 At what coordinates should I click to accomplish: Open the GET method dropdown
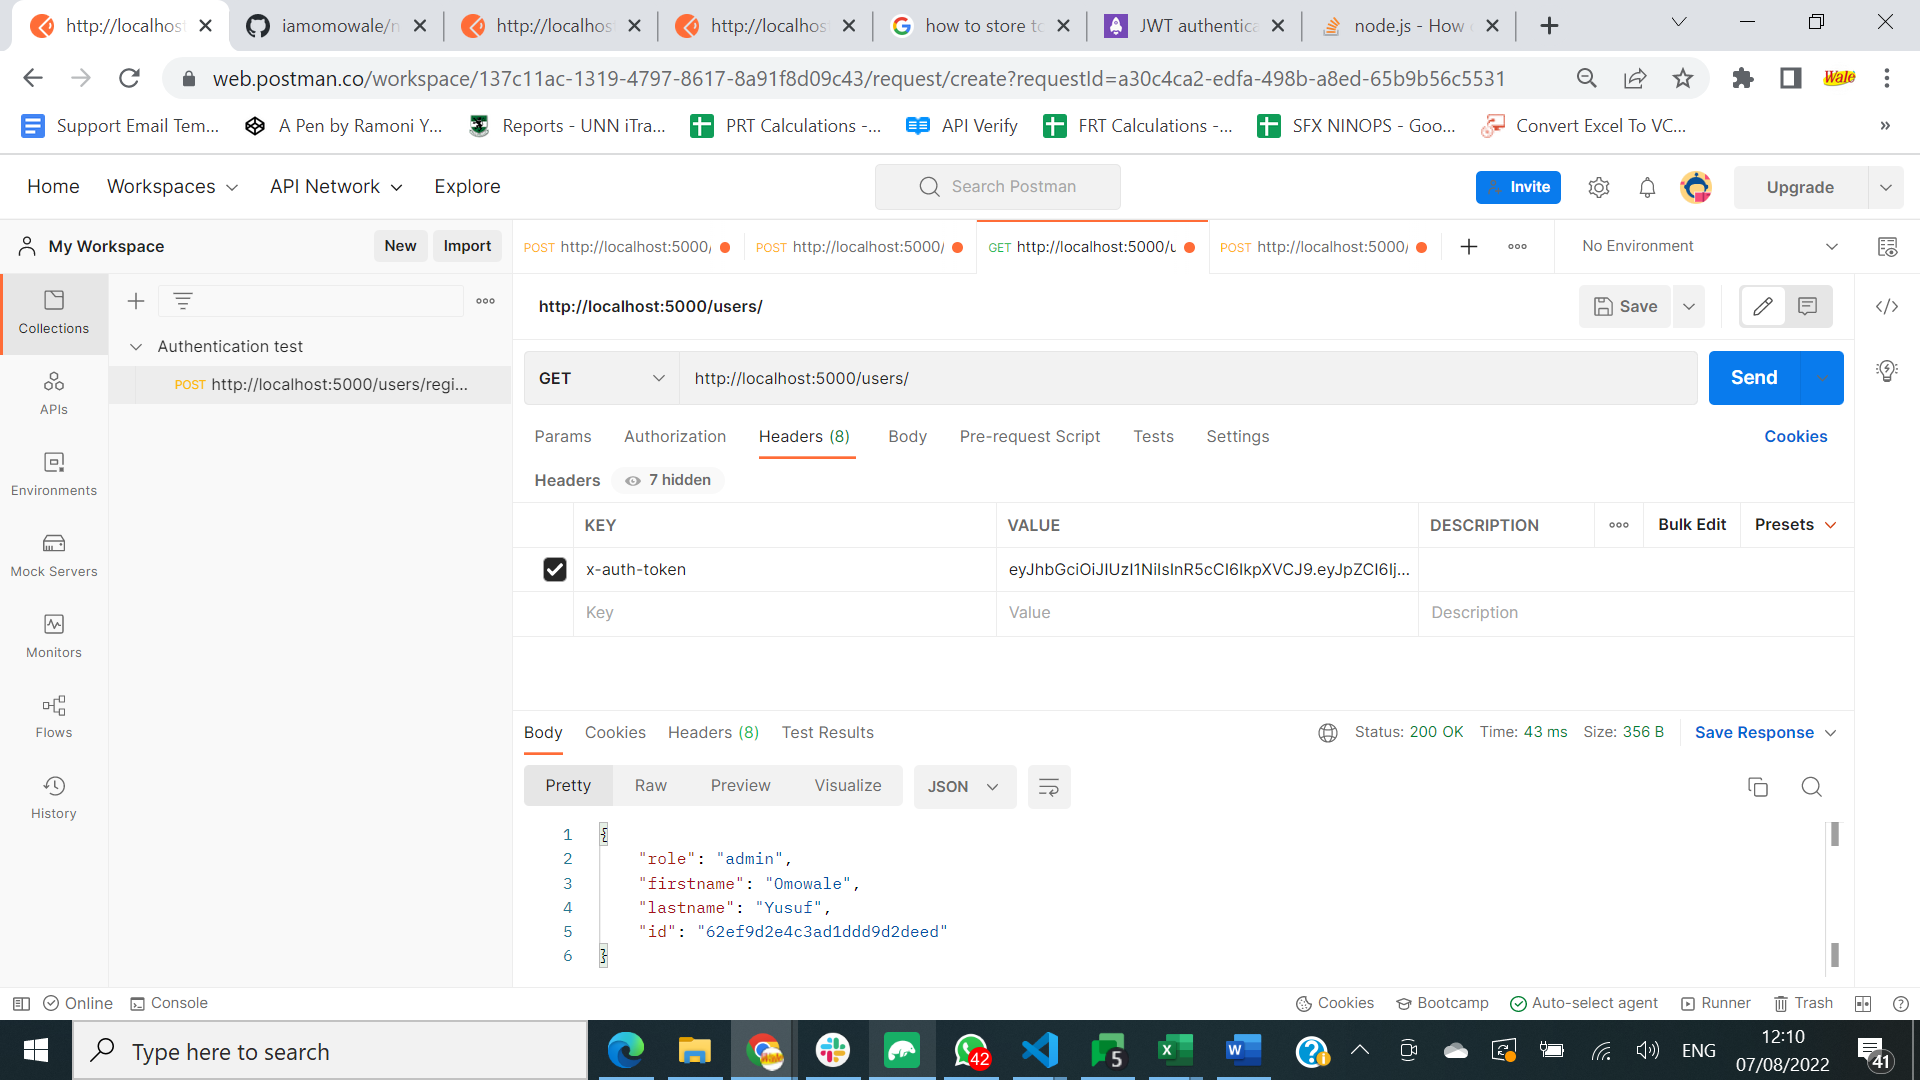click(600, 378)
